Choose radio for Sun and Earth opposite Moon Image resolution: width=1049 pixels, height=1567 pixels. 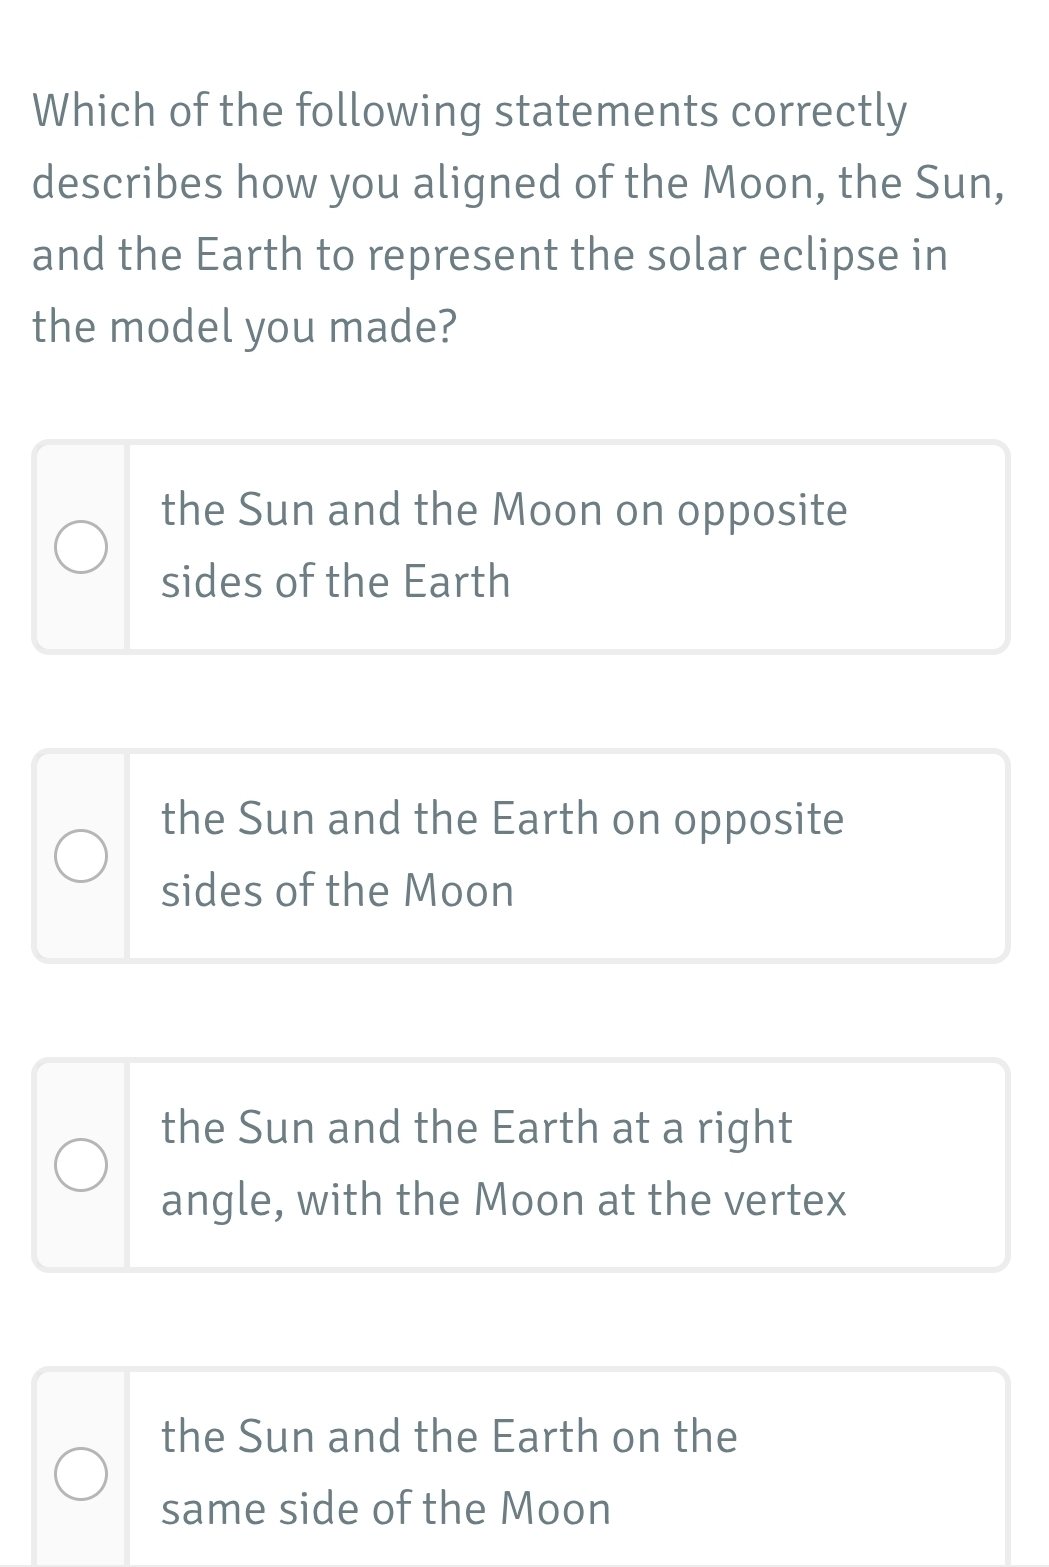pos(81,856)
